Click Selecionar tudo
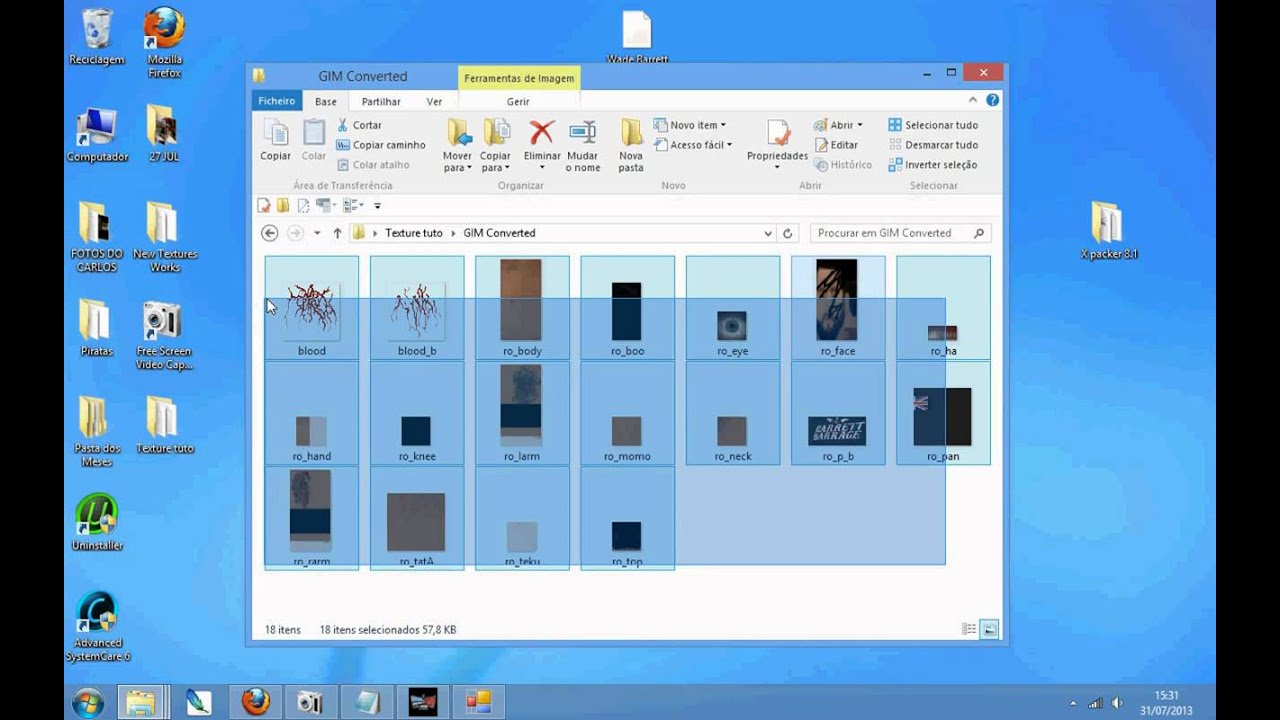Viewport: 1280px width, 720px height. point(933,125)
